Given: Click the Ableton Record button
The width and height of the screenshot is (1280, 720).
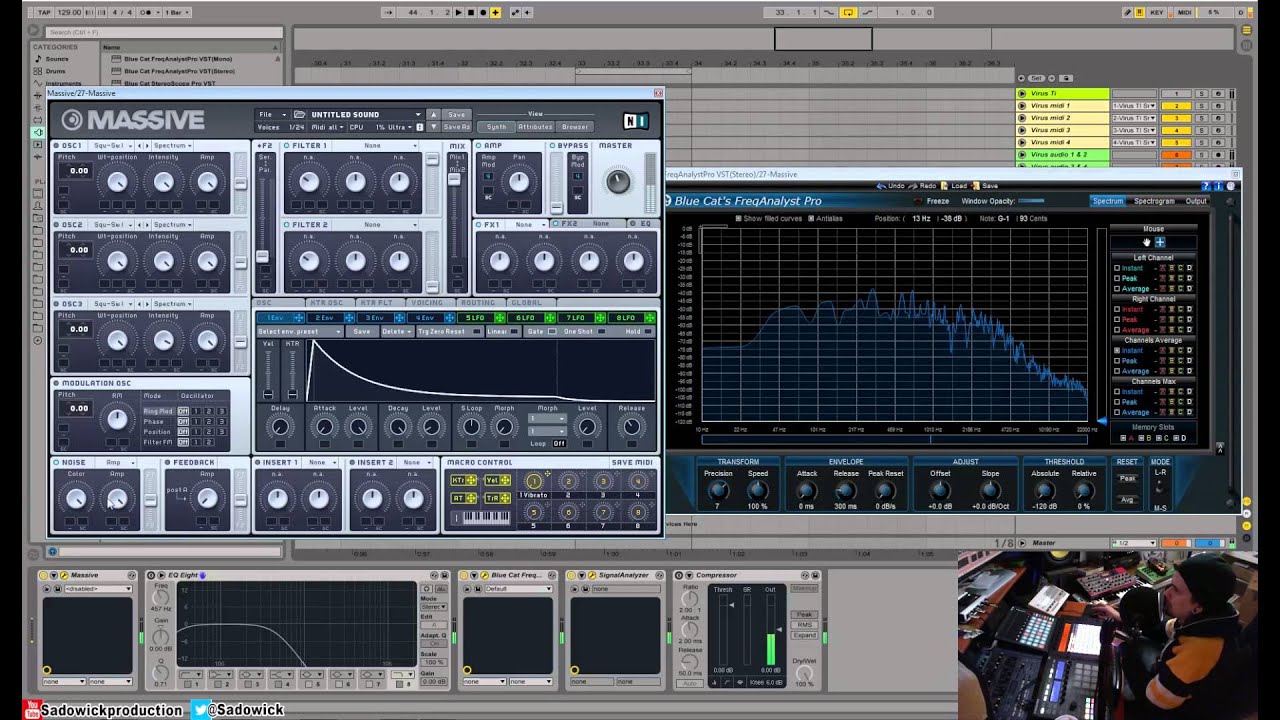Looking at the screenshot, I should (x=484, y=12).
